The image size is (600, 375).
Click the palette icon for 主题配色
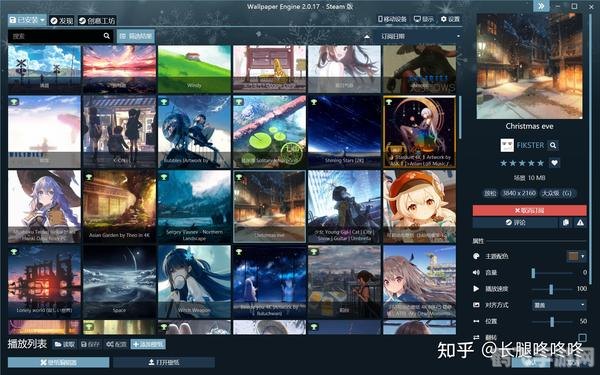(476, 256)
